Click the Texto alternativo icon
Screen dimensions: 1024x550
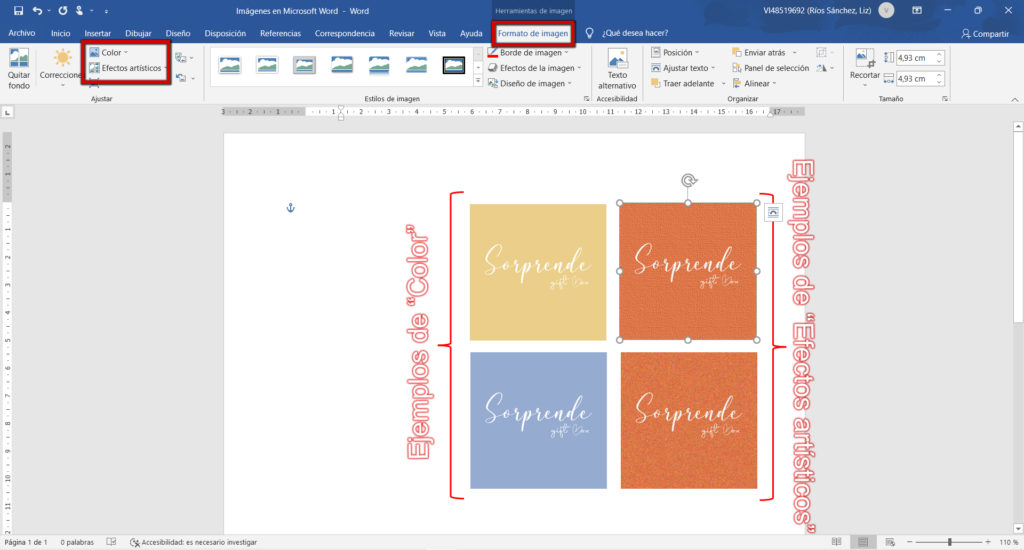point(617,67)
